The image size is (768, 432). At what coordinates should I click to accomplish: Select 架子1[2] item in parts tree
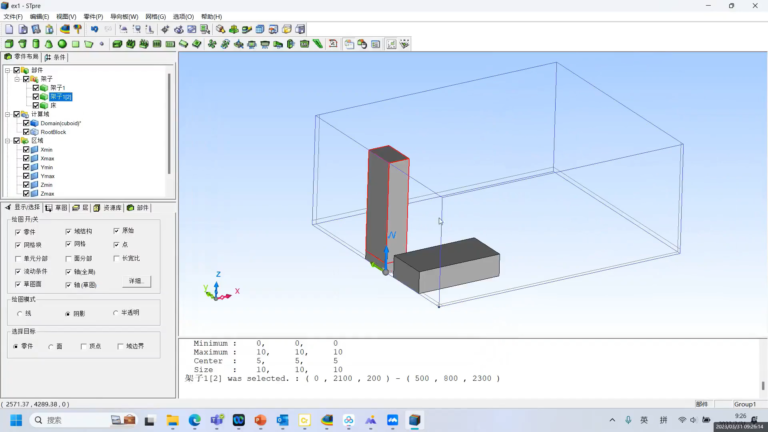coord(61,96)
